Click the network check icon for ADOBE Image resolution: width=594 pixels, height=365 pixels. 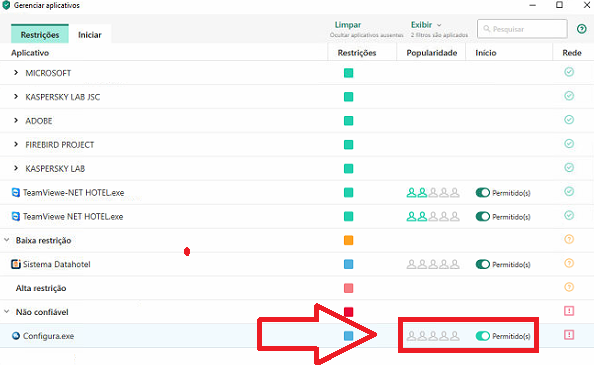pos(569,120)
